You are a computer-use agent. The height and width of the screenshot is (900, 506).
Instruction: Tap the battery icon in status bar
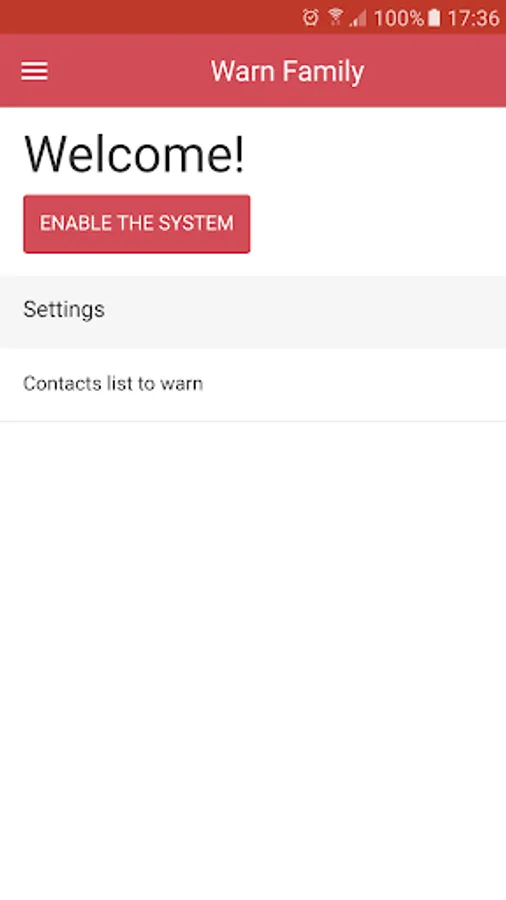(434, 18)
